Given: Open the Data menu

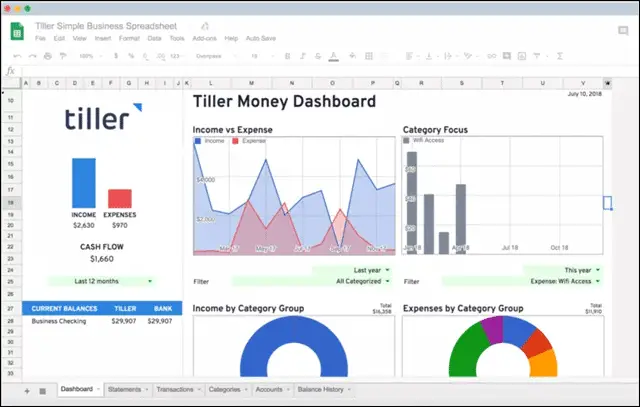Looking at the screenshot, I should pos(154,38).
